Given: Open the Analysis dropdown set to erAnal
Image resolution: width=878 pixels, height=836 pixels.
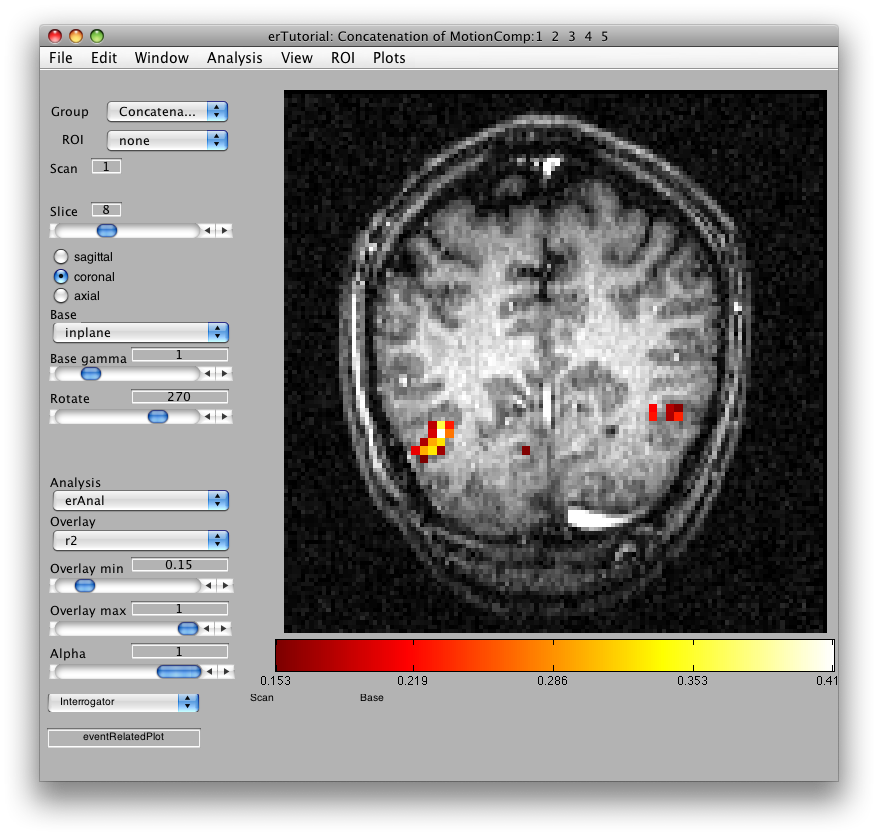Looking at the screenshot, I should [x=141, y=501].
